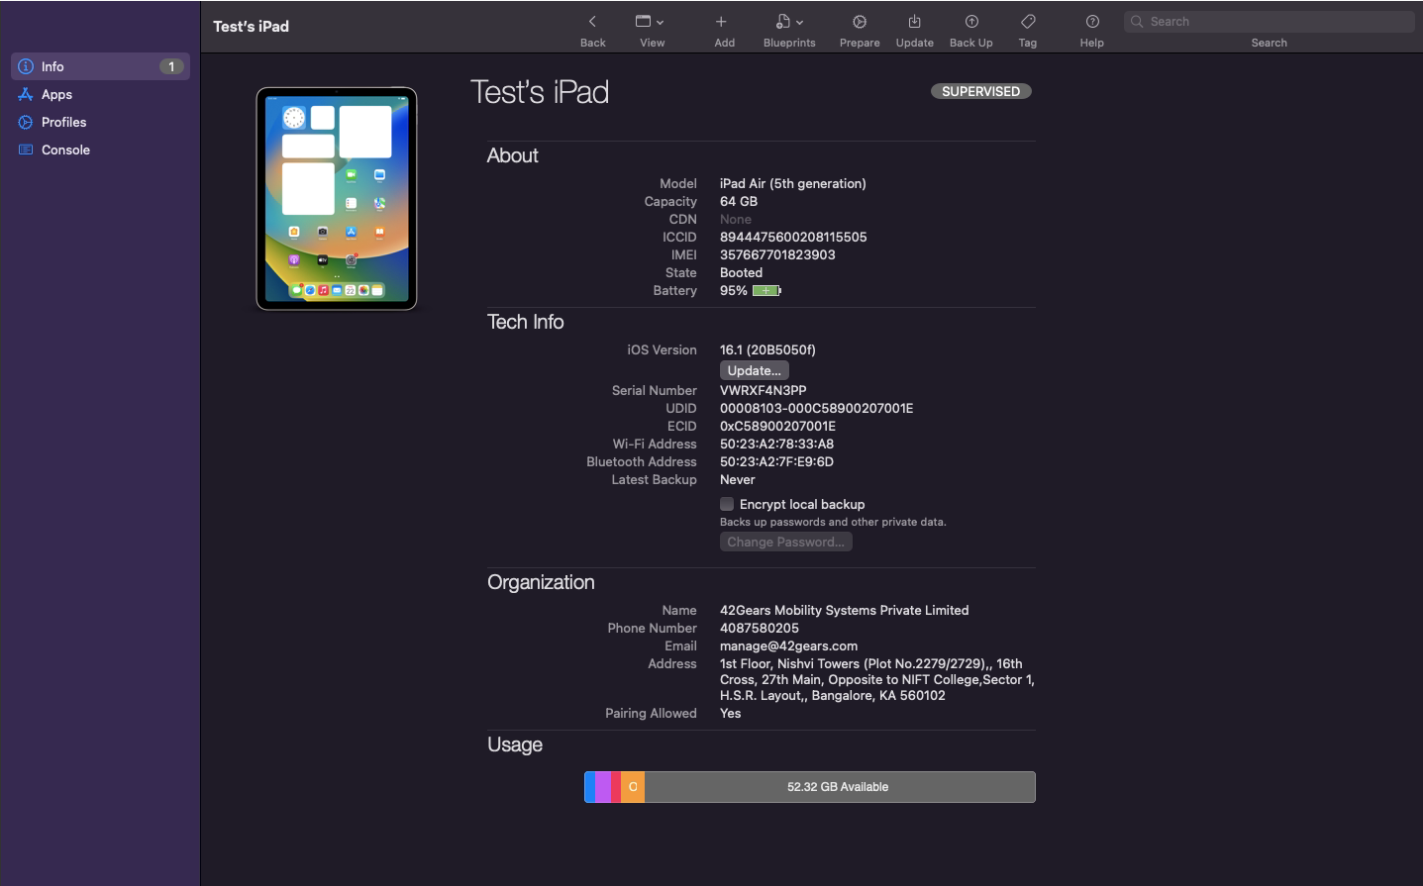Click the Add plus icon
The image size is (1423, 886).
pyautogui.click(x=721, y=22)
